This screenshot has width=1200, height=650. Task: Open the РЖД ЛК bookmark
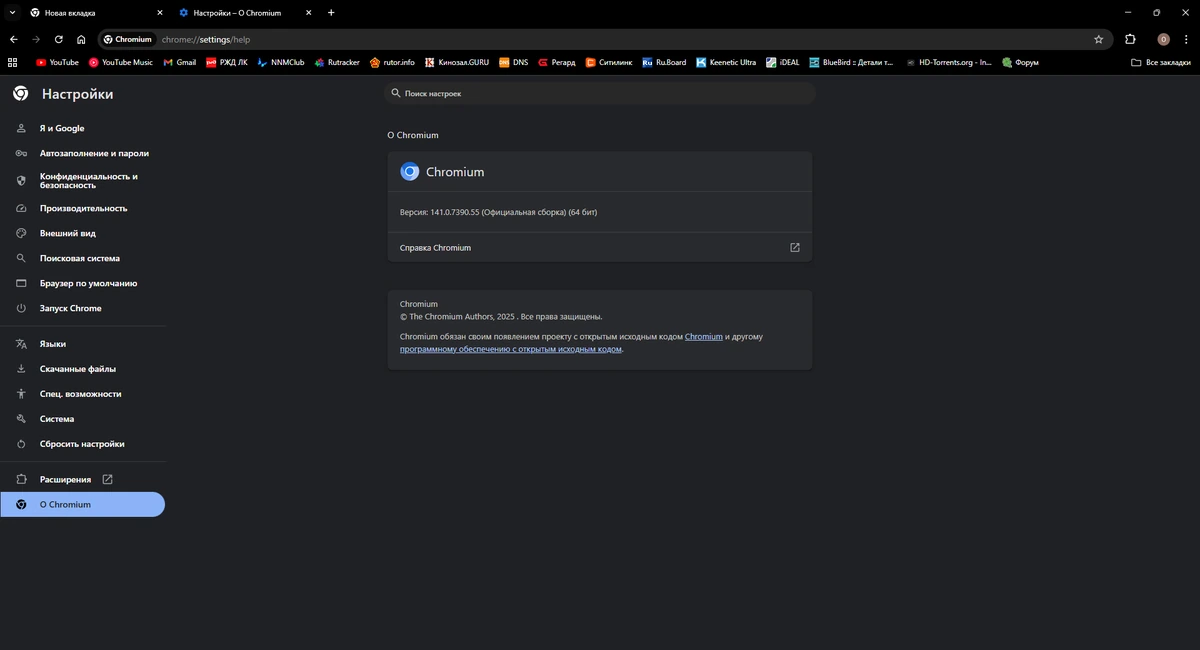pos(227,62)
